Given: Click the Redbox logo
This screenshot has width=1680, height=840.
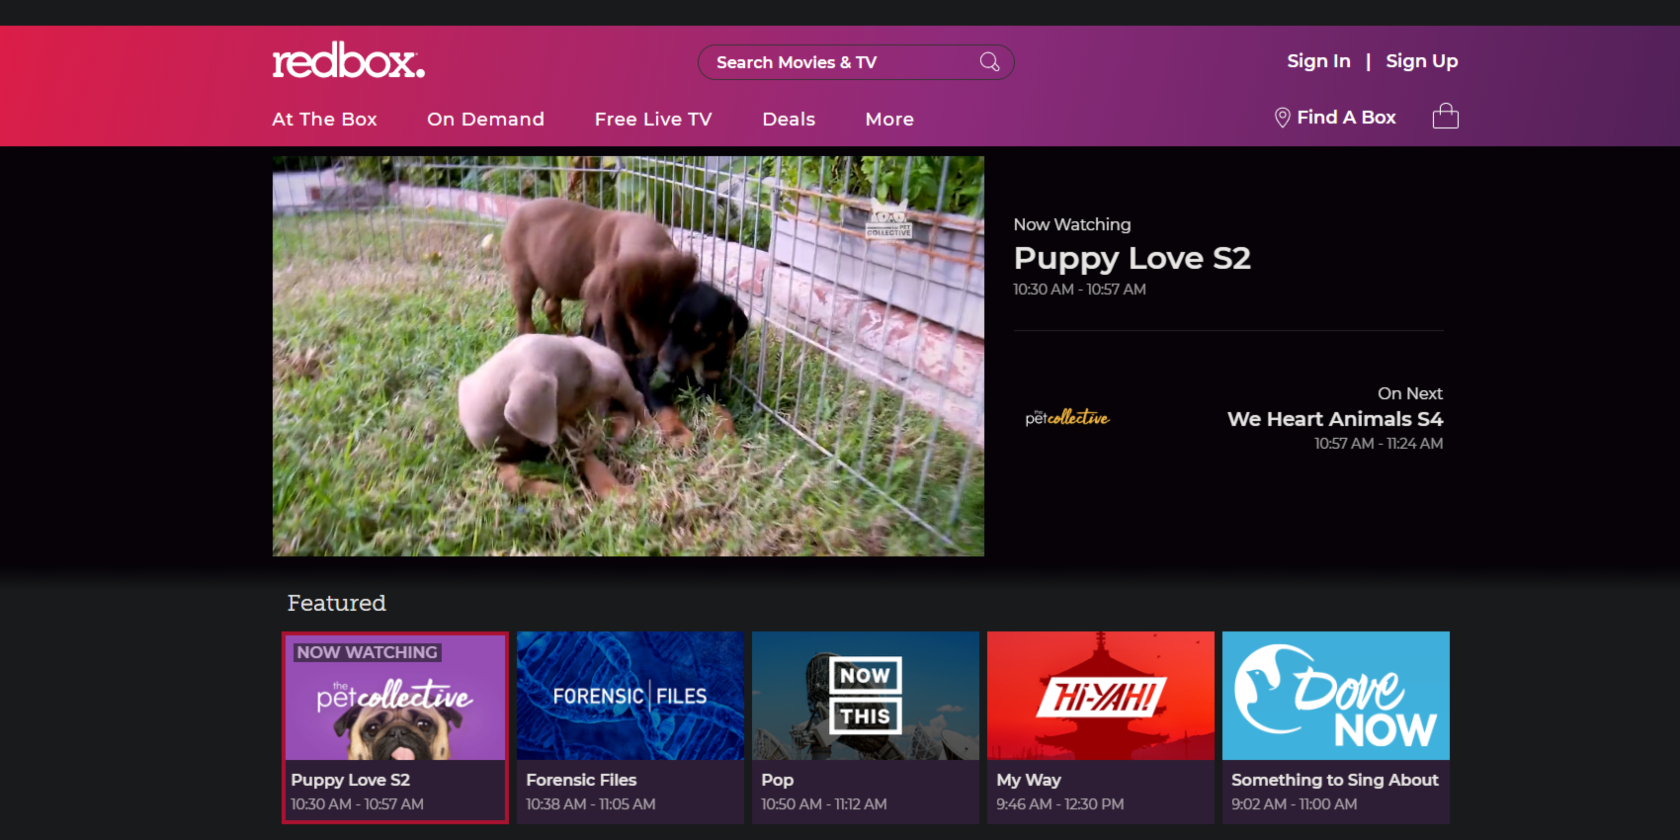Looking at the screenshot, I should click(348, 62).
